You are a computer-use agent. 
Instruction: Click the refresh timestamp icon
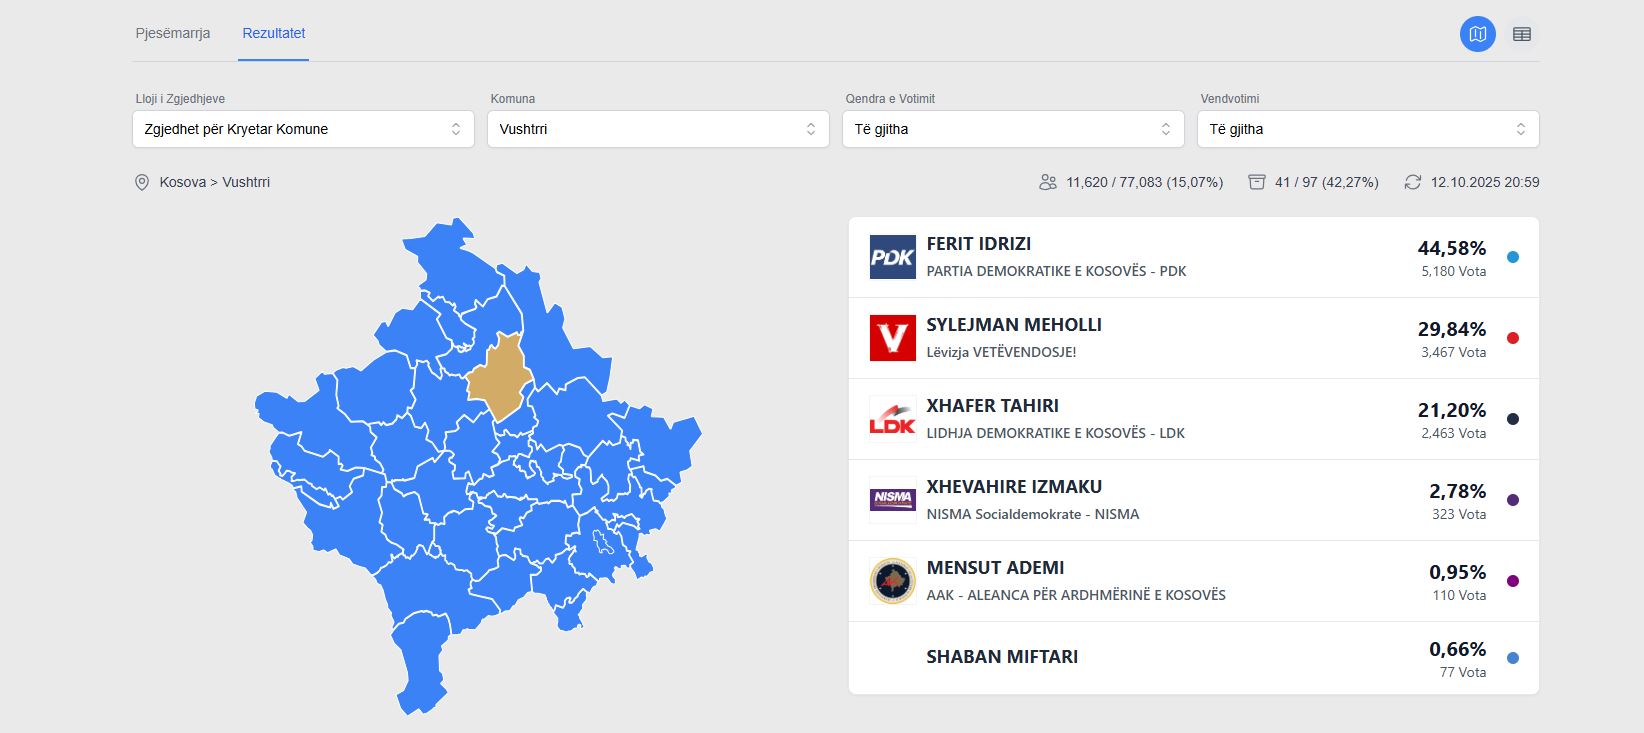1412,182
